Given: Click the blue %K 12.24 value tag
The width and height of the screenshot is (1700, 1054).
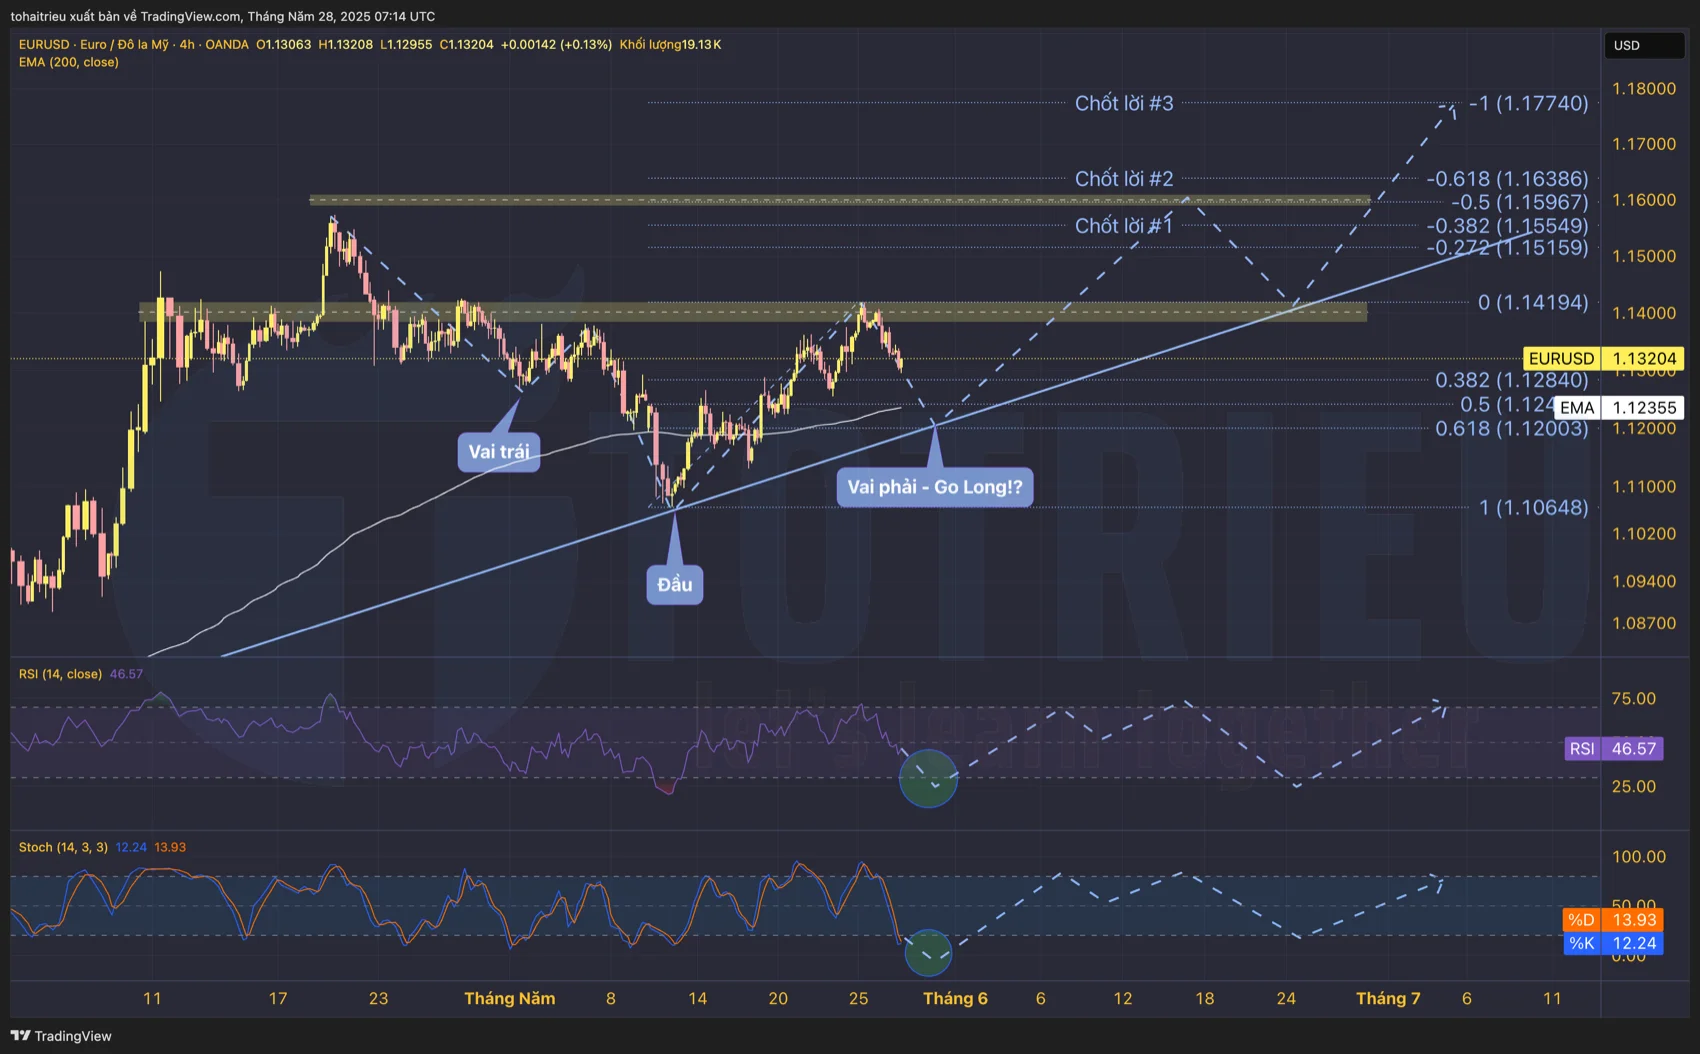Looking at the screenshot, I should 1613,943.
